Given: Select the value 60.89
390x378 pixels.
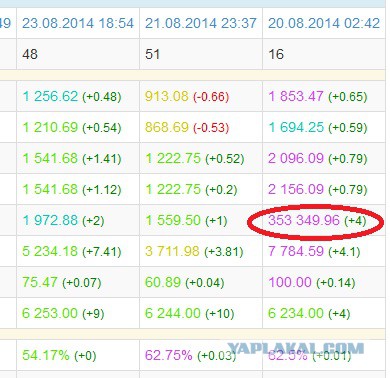Looking at the screenshot, I should [x=163, y=282].
